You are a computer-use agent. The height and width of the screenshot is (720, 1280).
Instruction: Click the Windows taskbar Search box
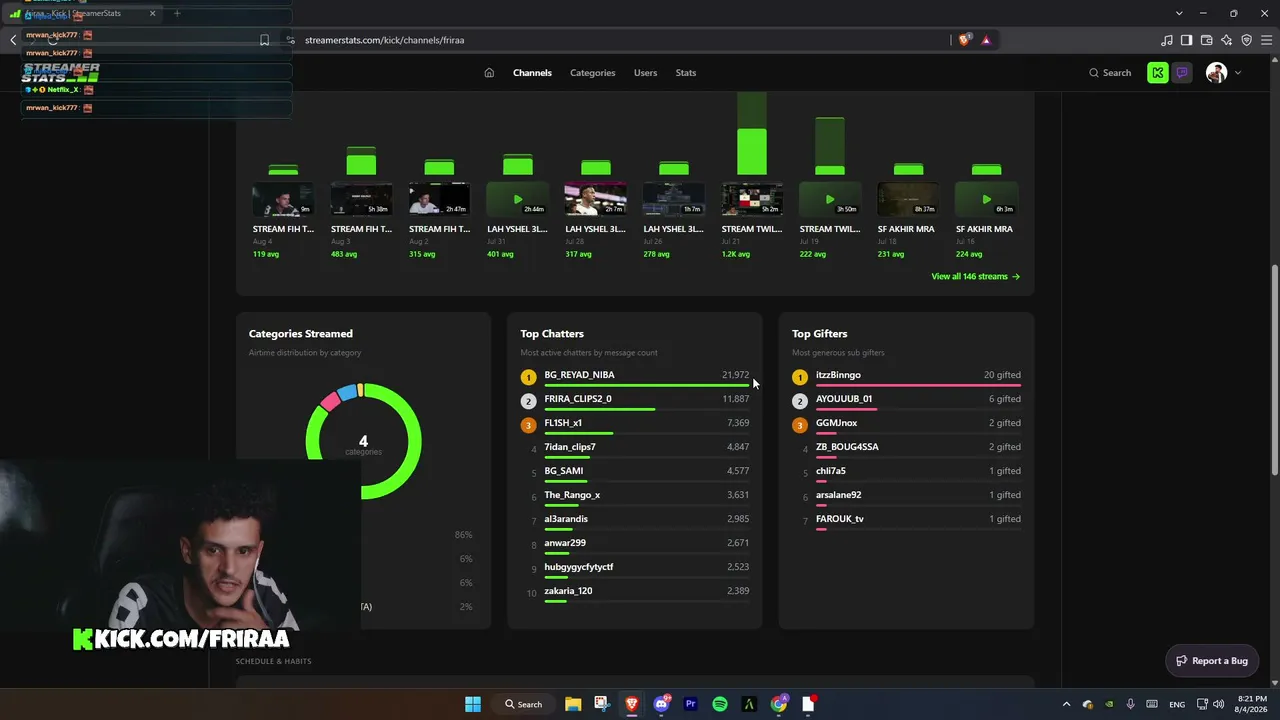[524, 704]
